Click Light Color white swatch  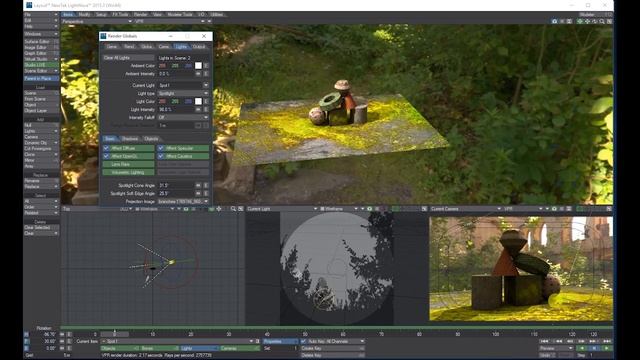pyautogui.click(x=198, y=101)
